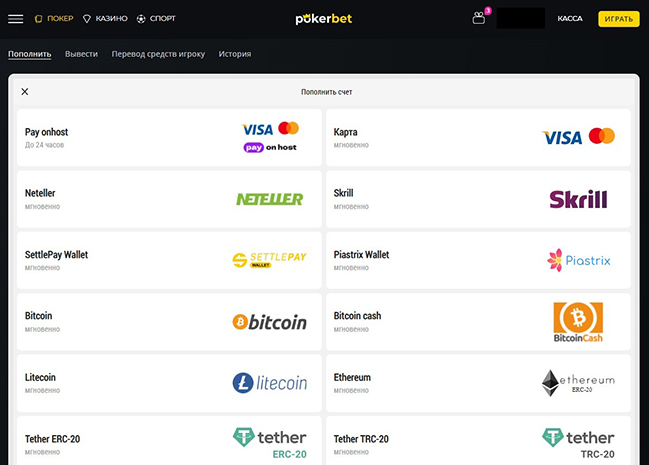
Task: Pick the Neteller logo option
Action: click(269, 199)
